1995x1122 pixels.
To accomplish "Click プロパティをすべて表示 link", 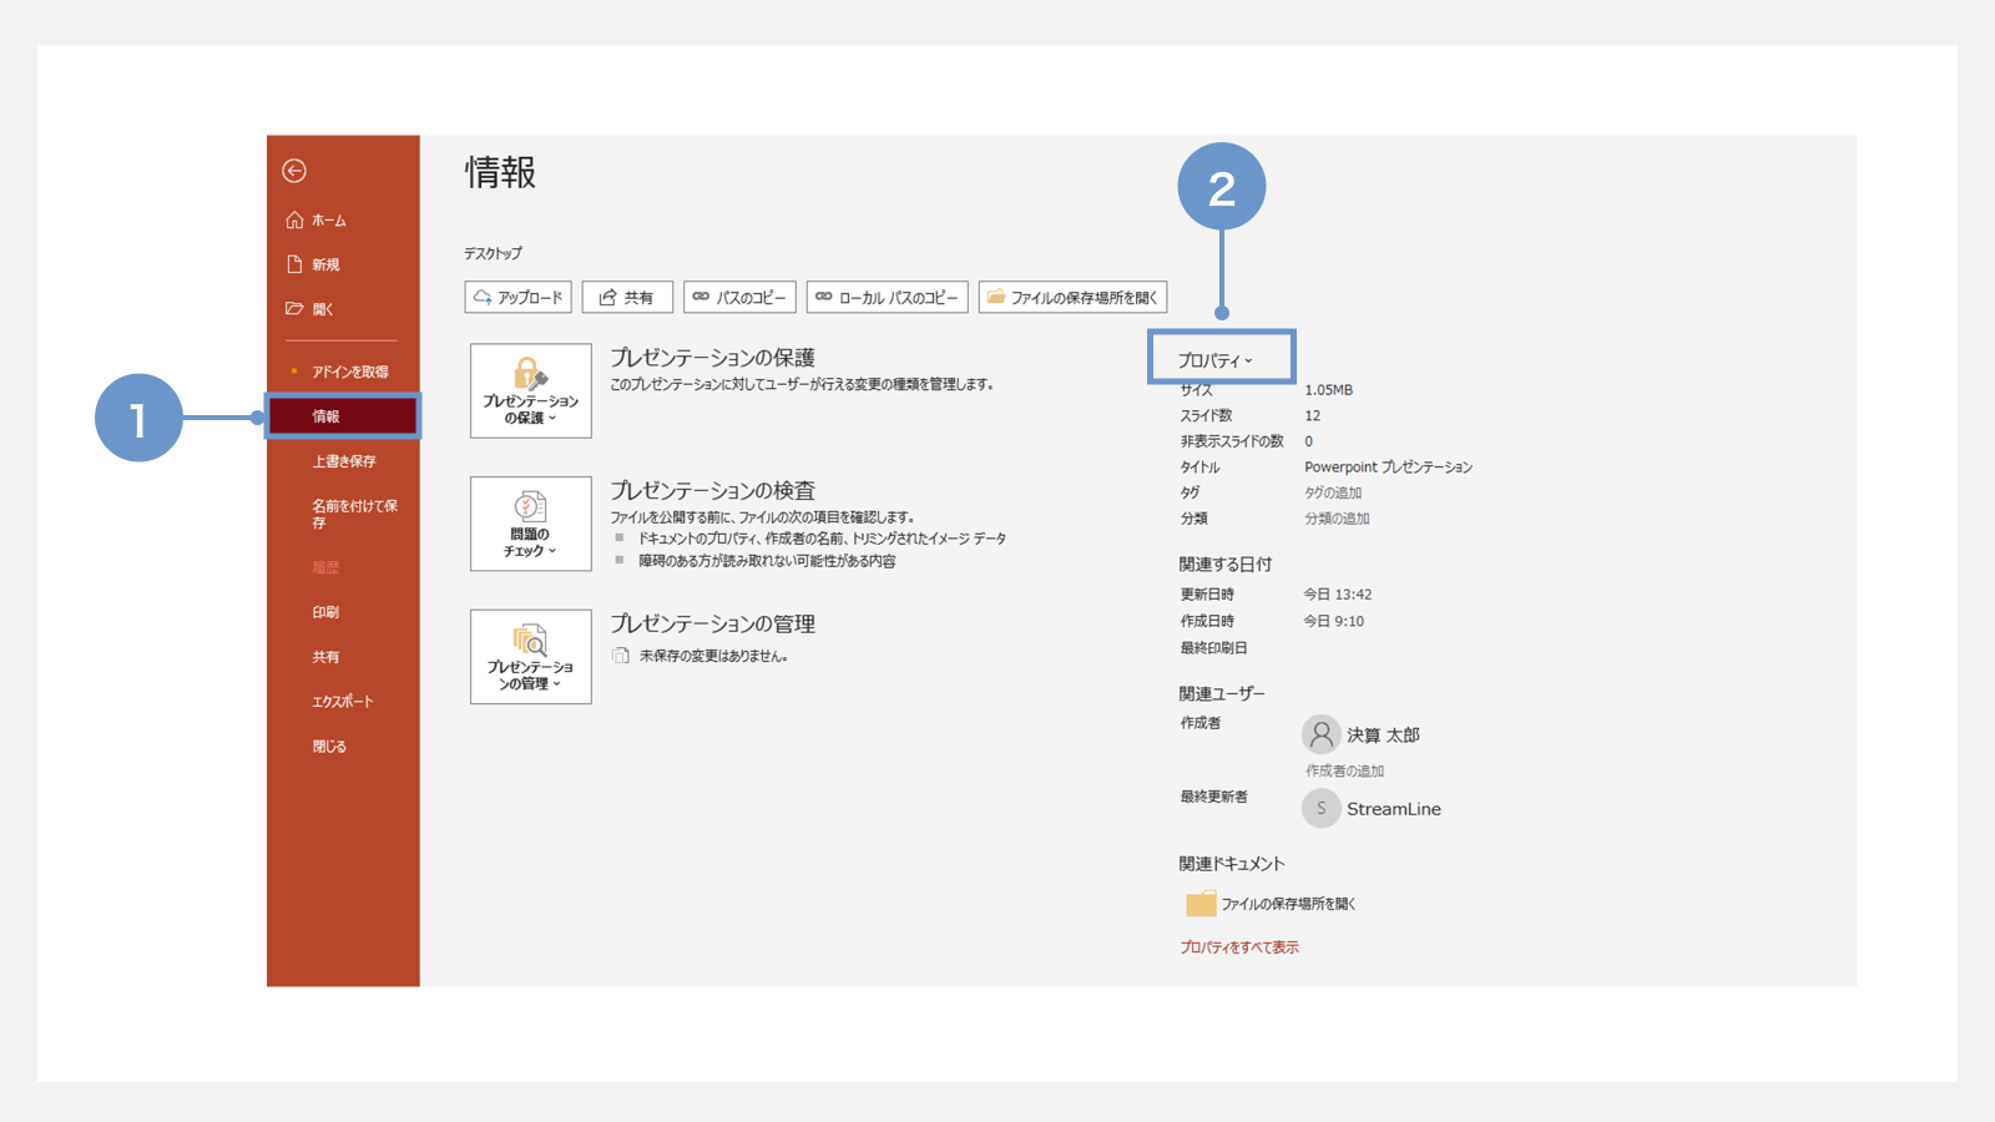I will coord(1239,947).
